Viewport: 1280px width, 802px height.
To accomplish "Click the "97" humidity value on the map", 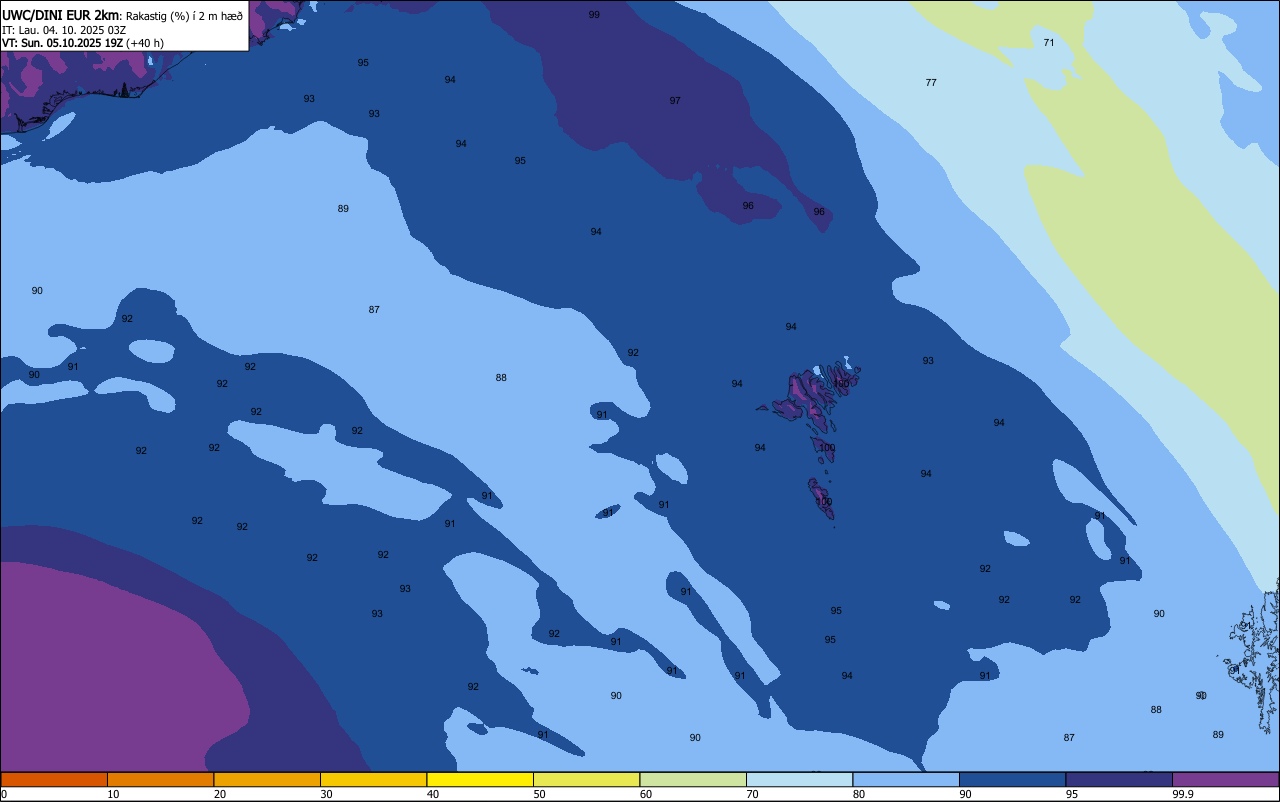I will pyautogui.click(x=675, y=100).
